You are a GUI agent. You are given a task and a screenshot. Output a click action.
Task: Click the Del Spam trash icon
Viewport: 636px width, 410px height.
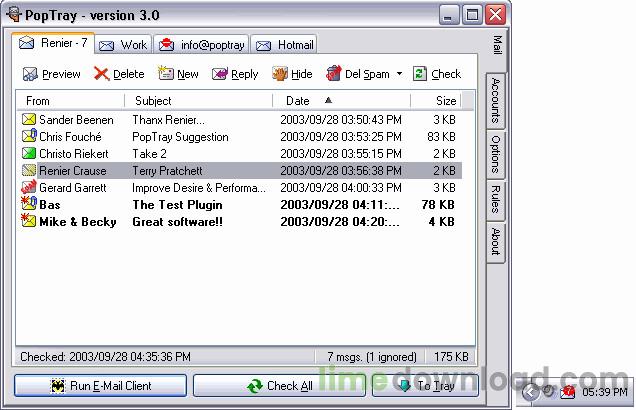point(333,73)
